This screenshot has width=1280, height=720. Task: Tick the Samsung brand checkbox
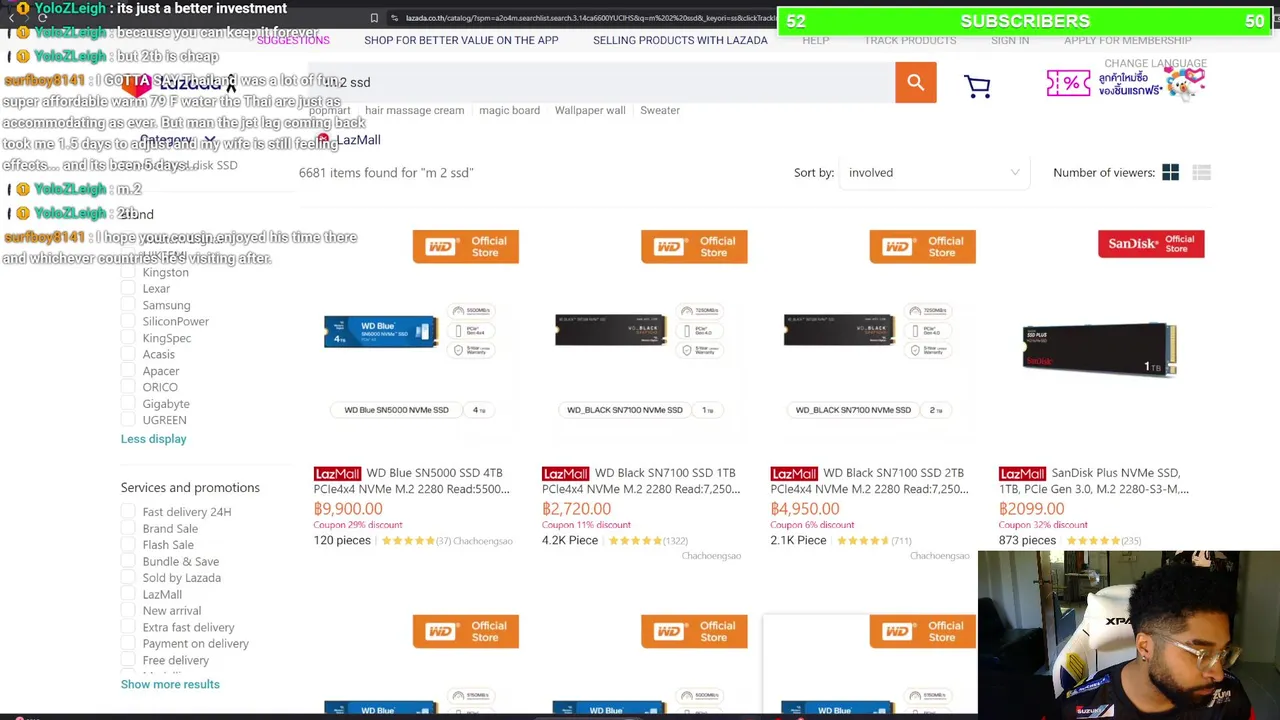(x=128, y=305)
